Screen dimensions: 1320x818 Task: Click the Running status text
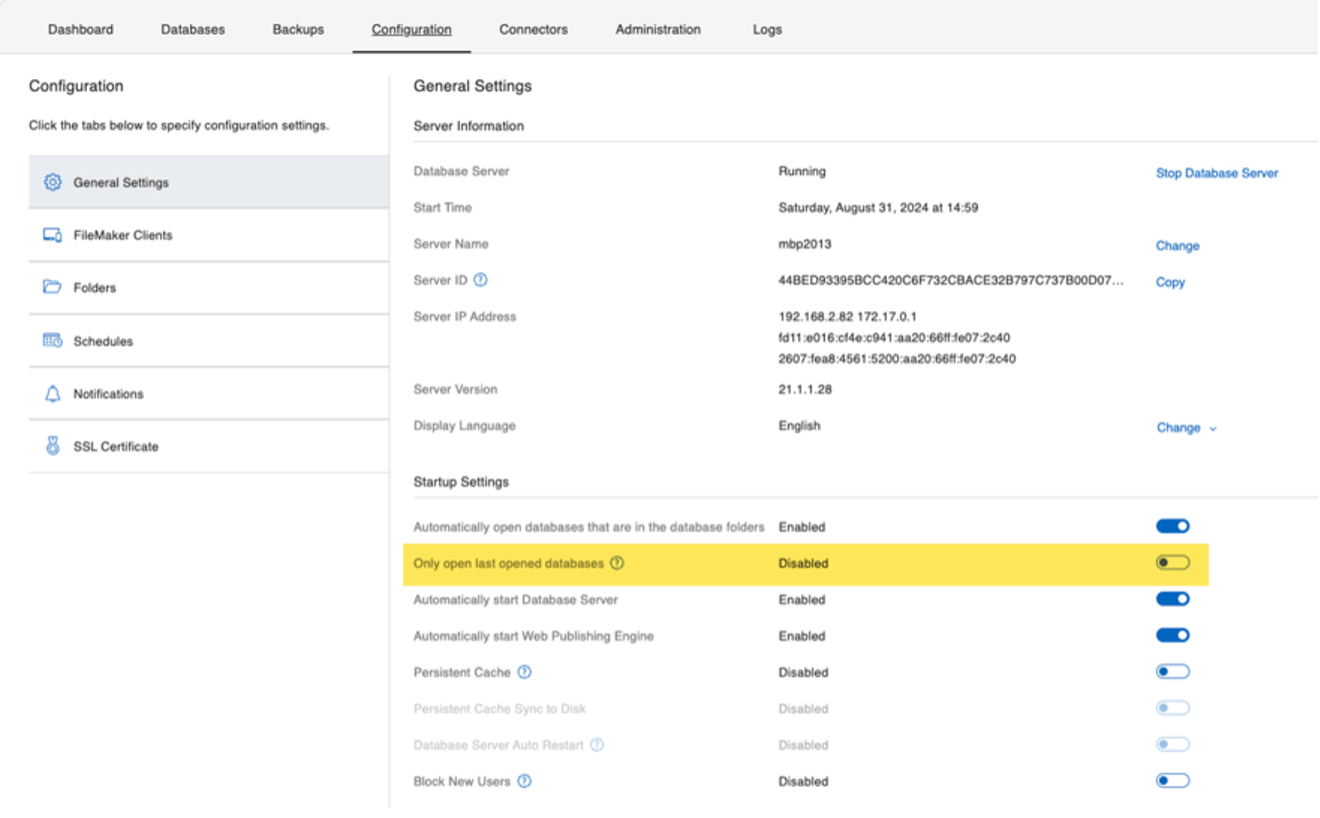click(x=802, y=171)
